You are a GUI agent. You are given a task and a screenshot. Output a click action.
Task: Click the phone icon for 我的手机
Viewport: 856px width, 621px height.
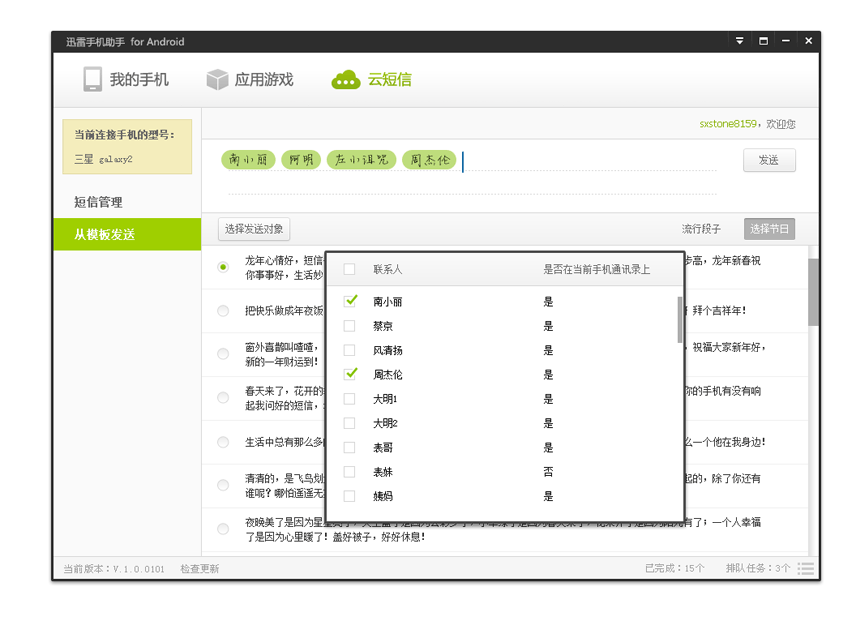[x=93, y=79]
